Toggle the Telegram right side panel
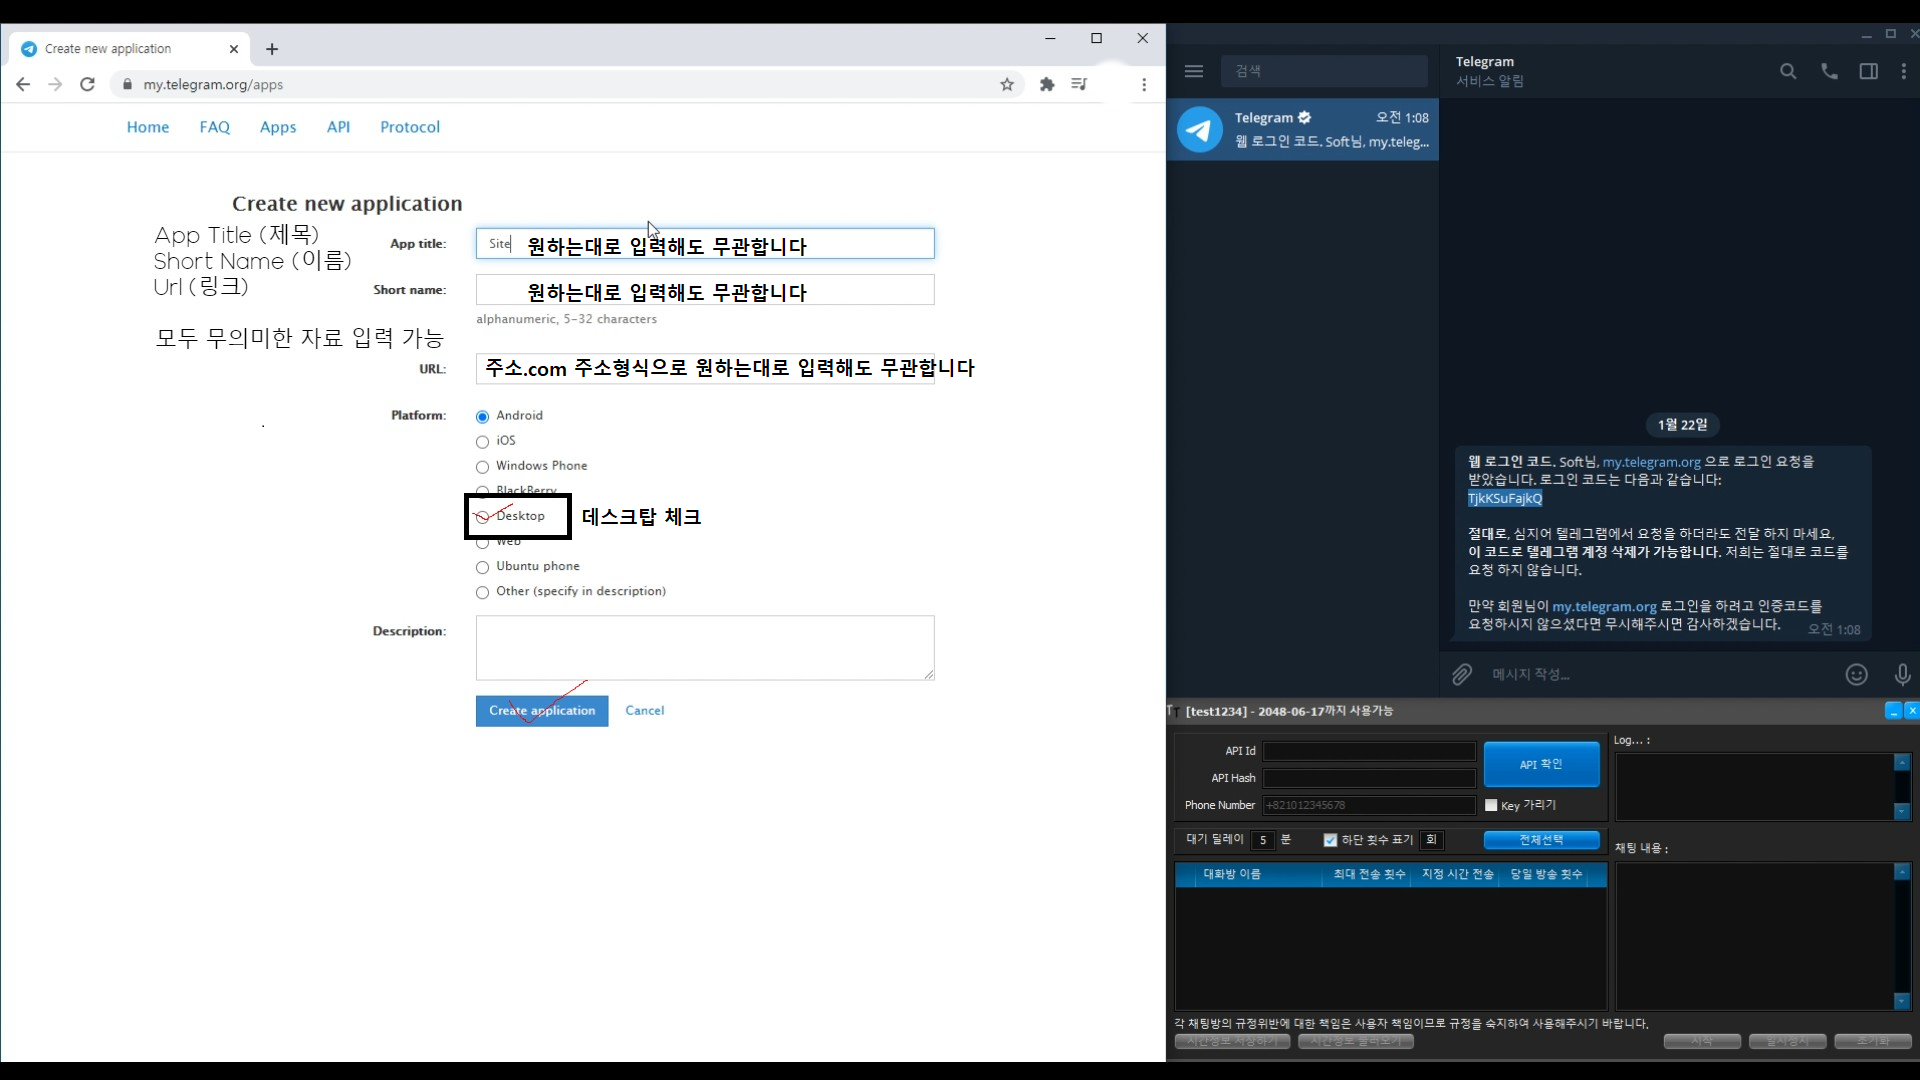This screenshot has height=1080, width=1920. [x=1868, y=71]
